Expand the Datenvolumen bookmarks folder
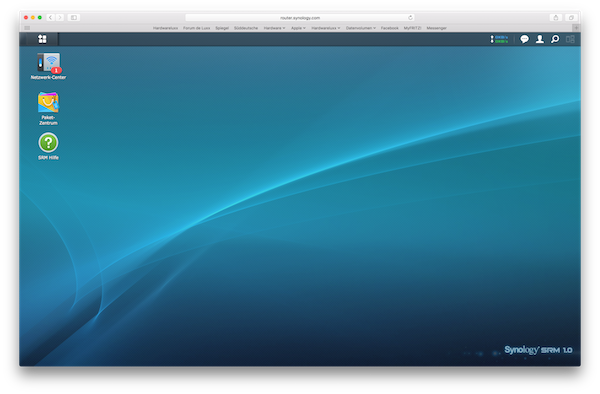The height and width of the screenshot is (394, 600). pyautogui.click(x=361, y=28)
